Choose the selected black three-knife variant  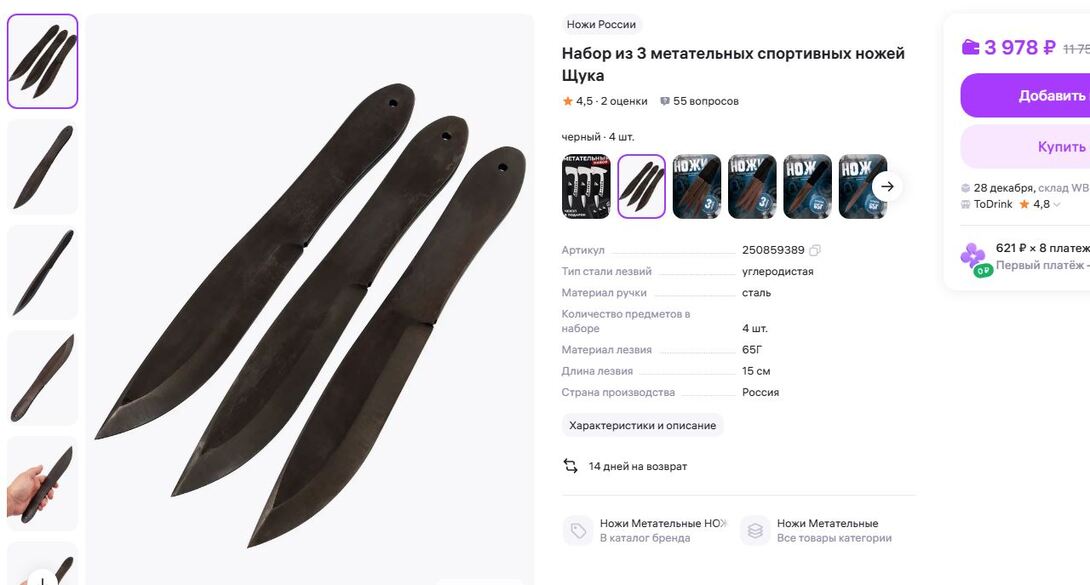(x=642, y=186)
